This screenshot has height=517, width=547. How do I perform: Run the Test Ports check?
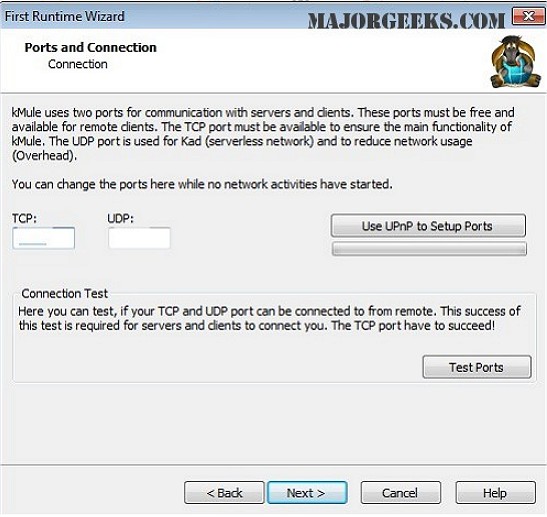point(477,367)
